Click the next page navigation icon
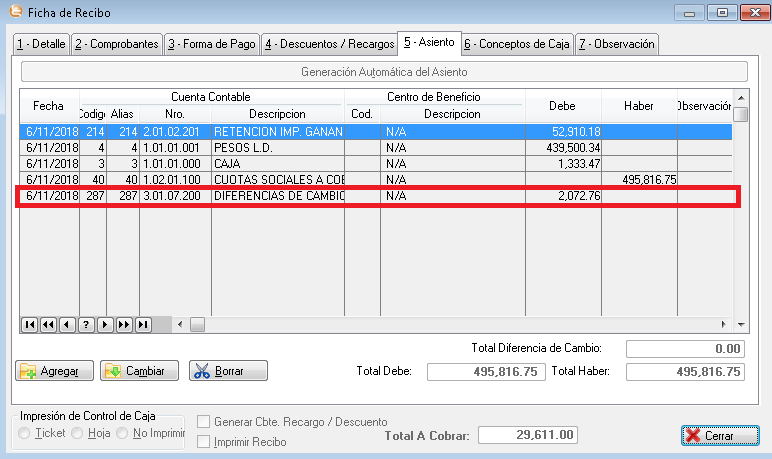The width and height of the screenshot is (772, 459). (x=124, y=324)
